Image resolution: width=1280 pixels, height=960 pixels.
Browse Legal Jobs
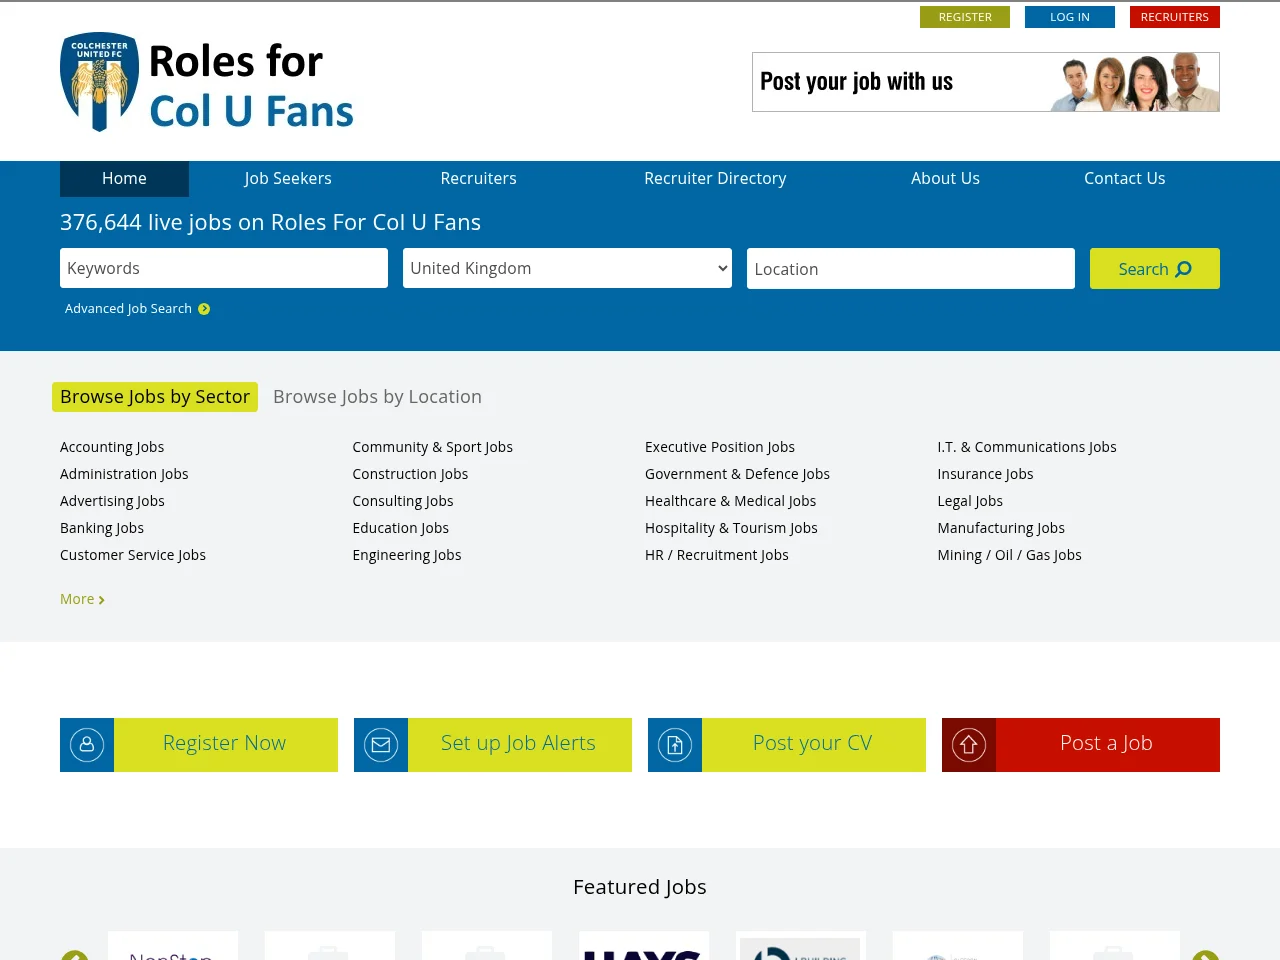(970, 501)
